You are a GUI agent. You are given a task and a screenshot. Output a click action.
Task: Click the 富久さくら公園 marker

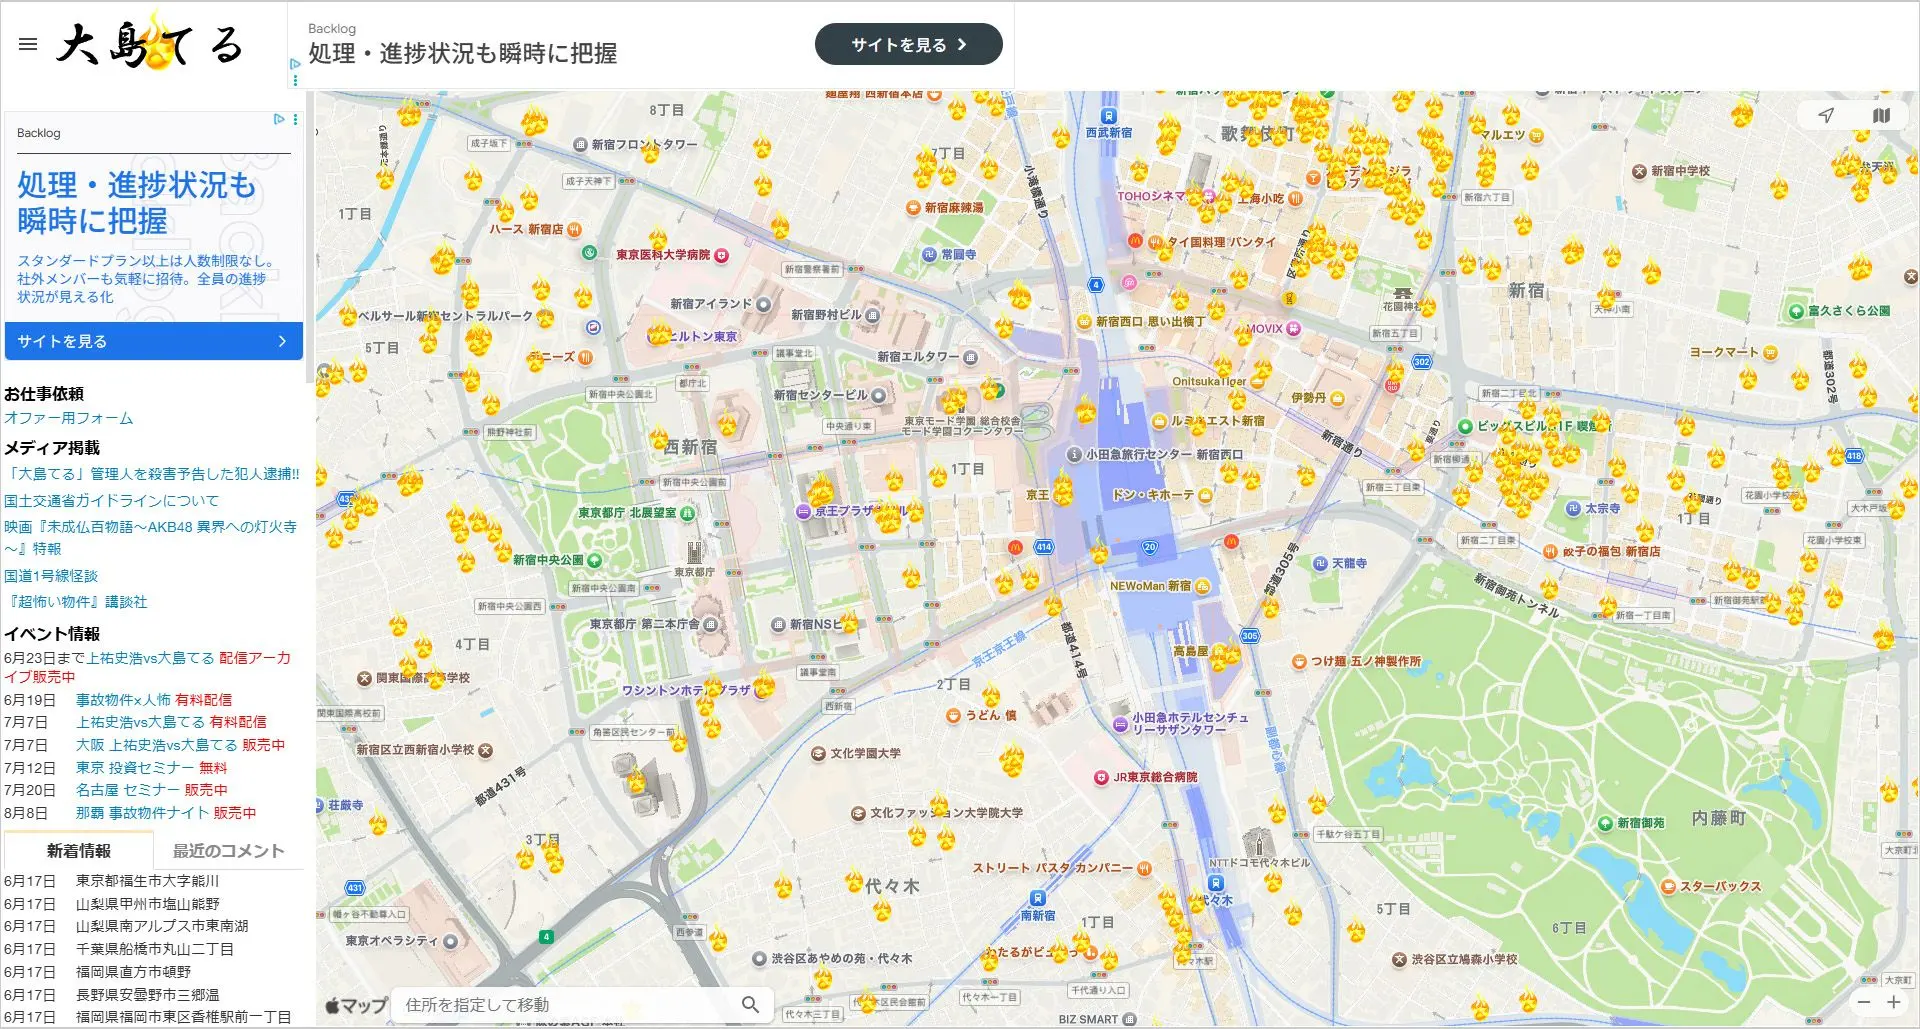point(1796,311)
